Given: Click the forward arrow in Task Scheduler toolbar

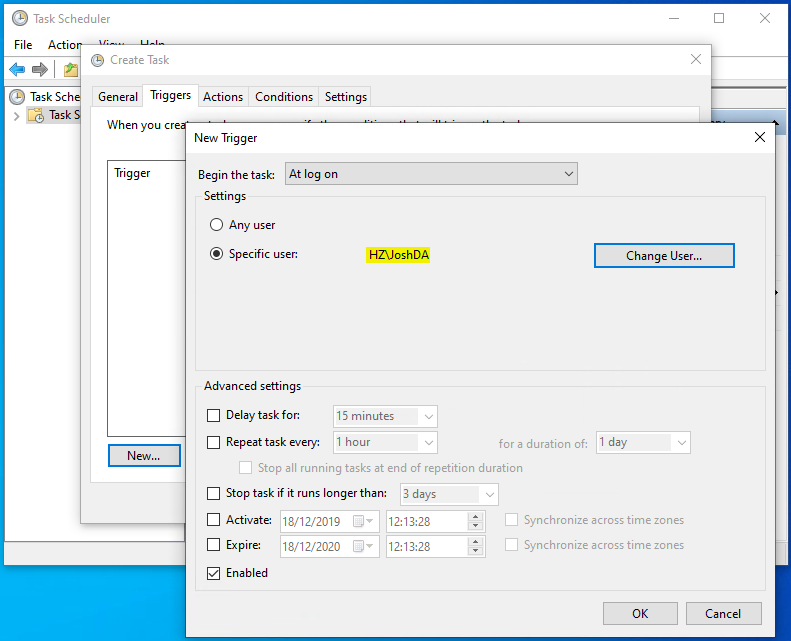Looking at the screenshot, I should [40, 69].
